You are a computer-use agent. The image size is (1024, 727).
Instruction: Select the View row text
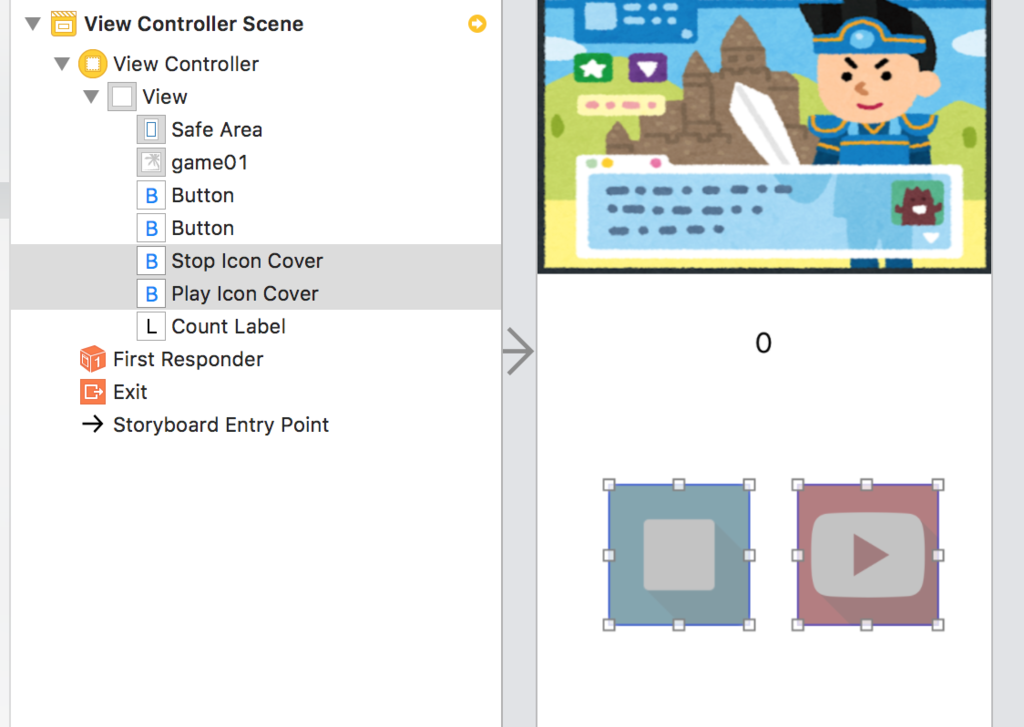pyautogui.click(x=165, y=97)
